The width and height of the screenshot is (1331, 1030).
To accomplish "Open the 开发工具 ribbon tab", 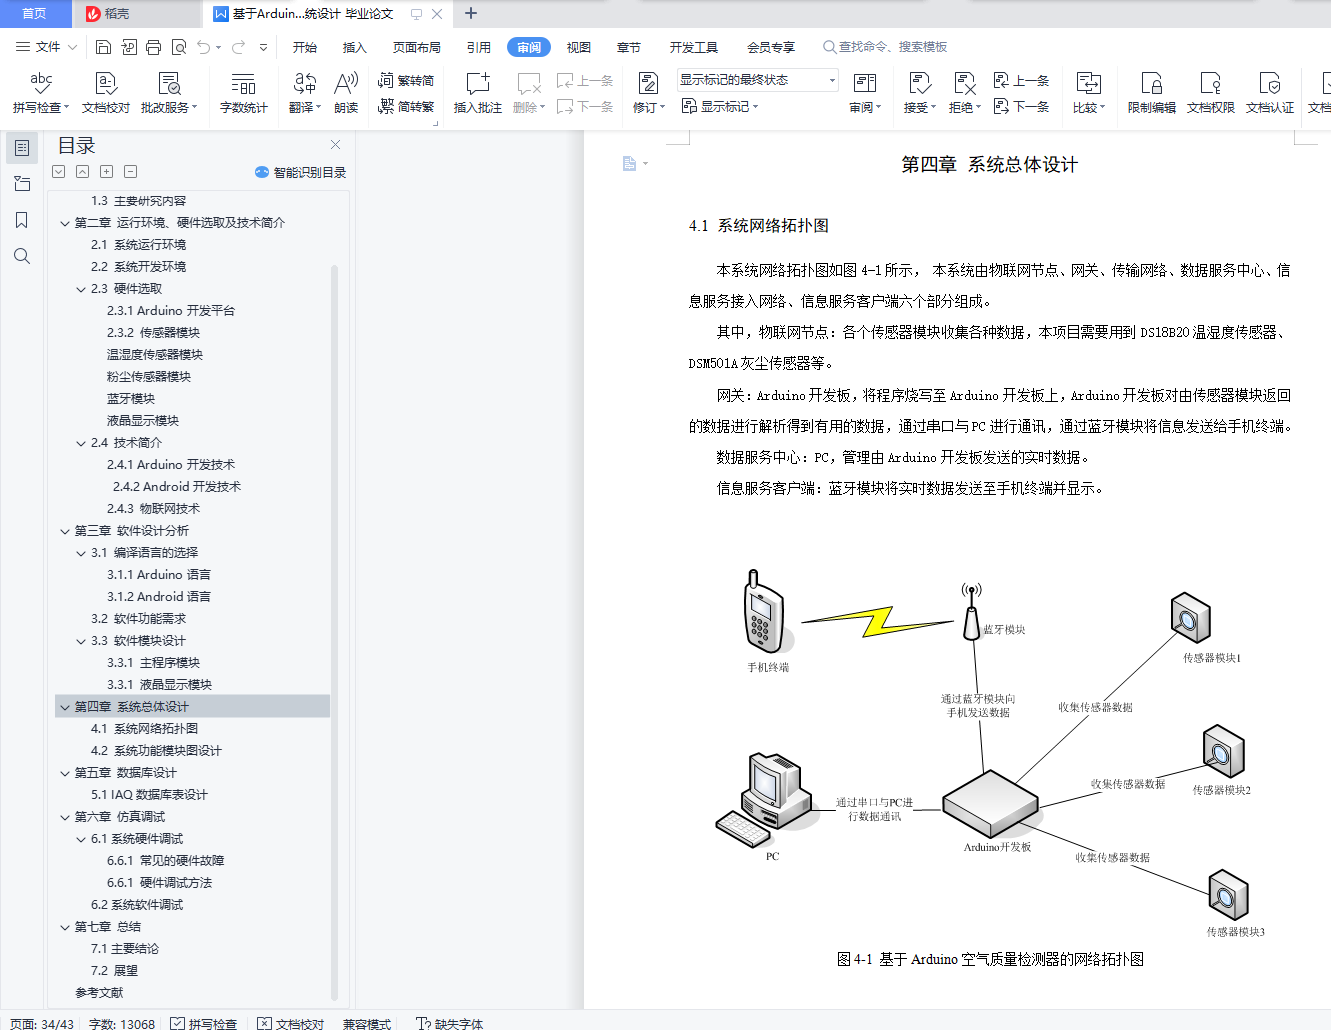I will coord(694,47).
